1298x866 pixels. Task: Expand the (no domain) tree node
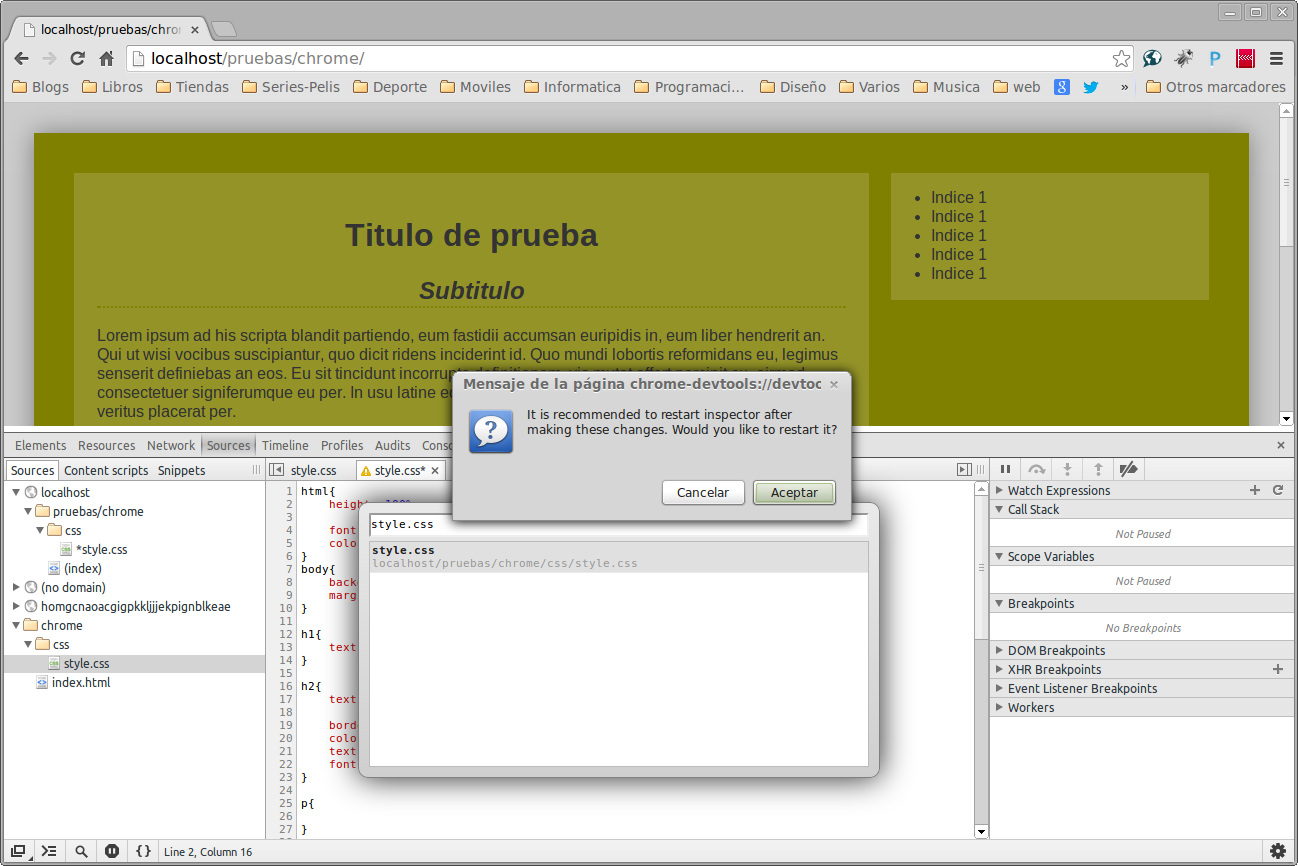17,587
